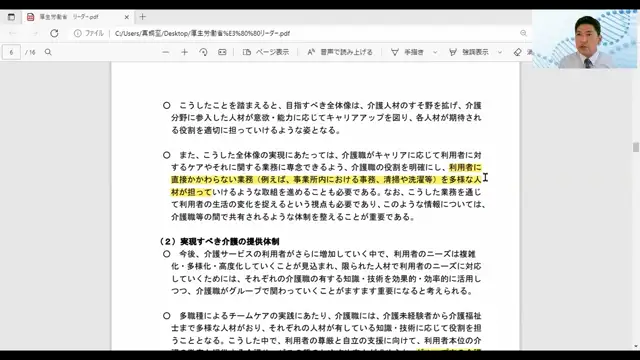Click the heading （２）実現すべき介護の提供体制

[x=219, y=242]
